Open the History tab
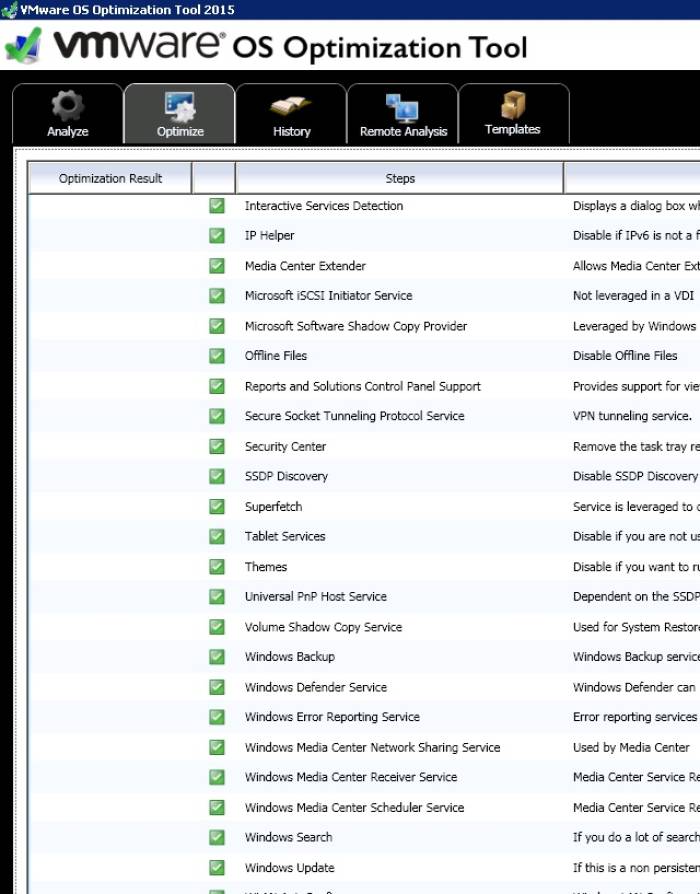Screen dimensions: 700x894 [291, 113]
